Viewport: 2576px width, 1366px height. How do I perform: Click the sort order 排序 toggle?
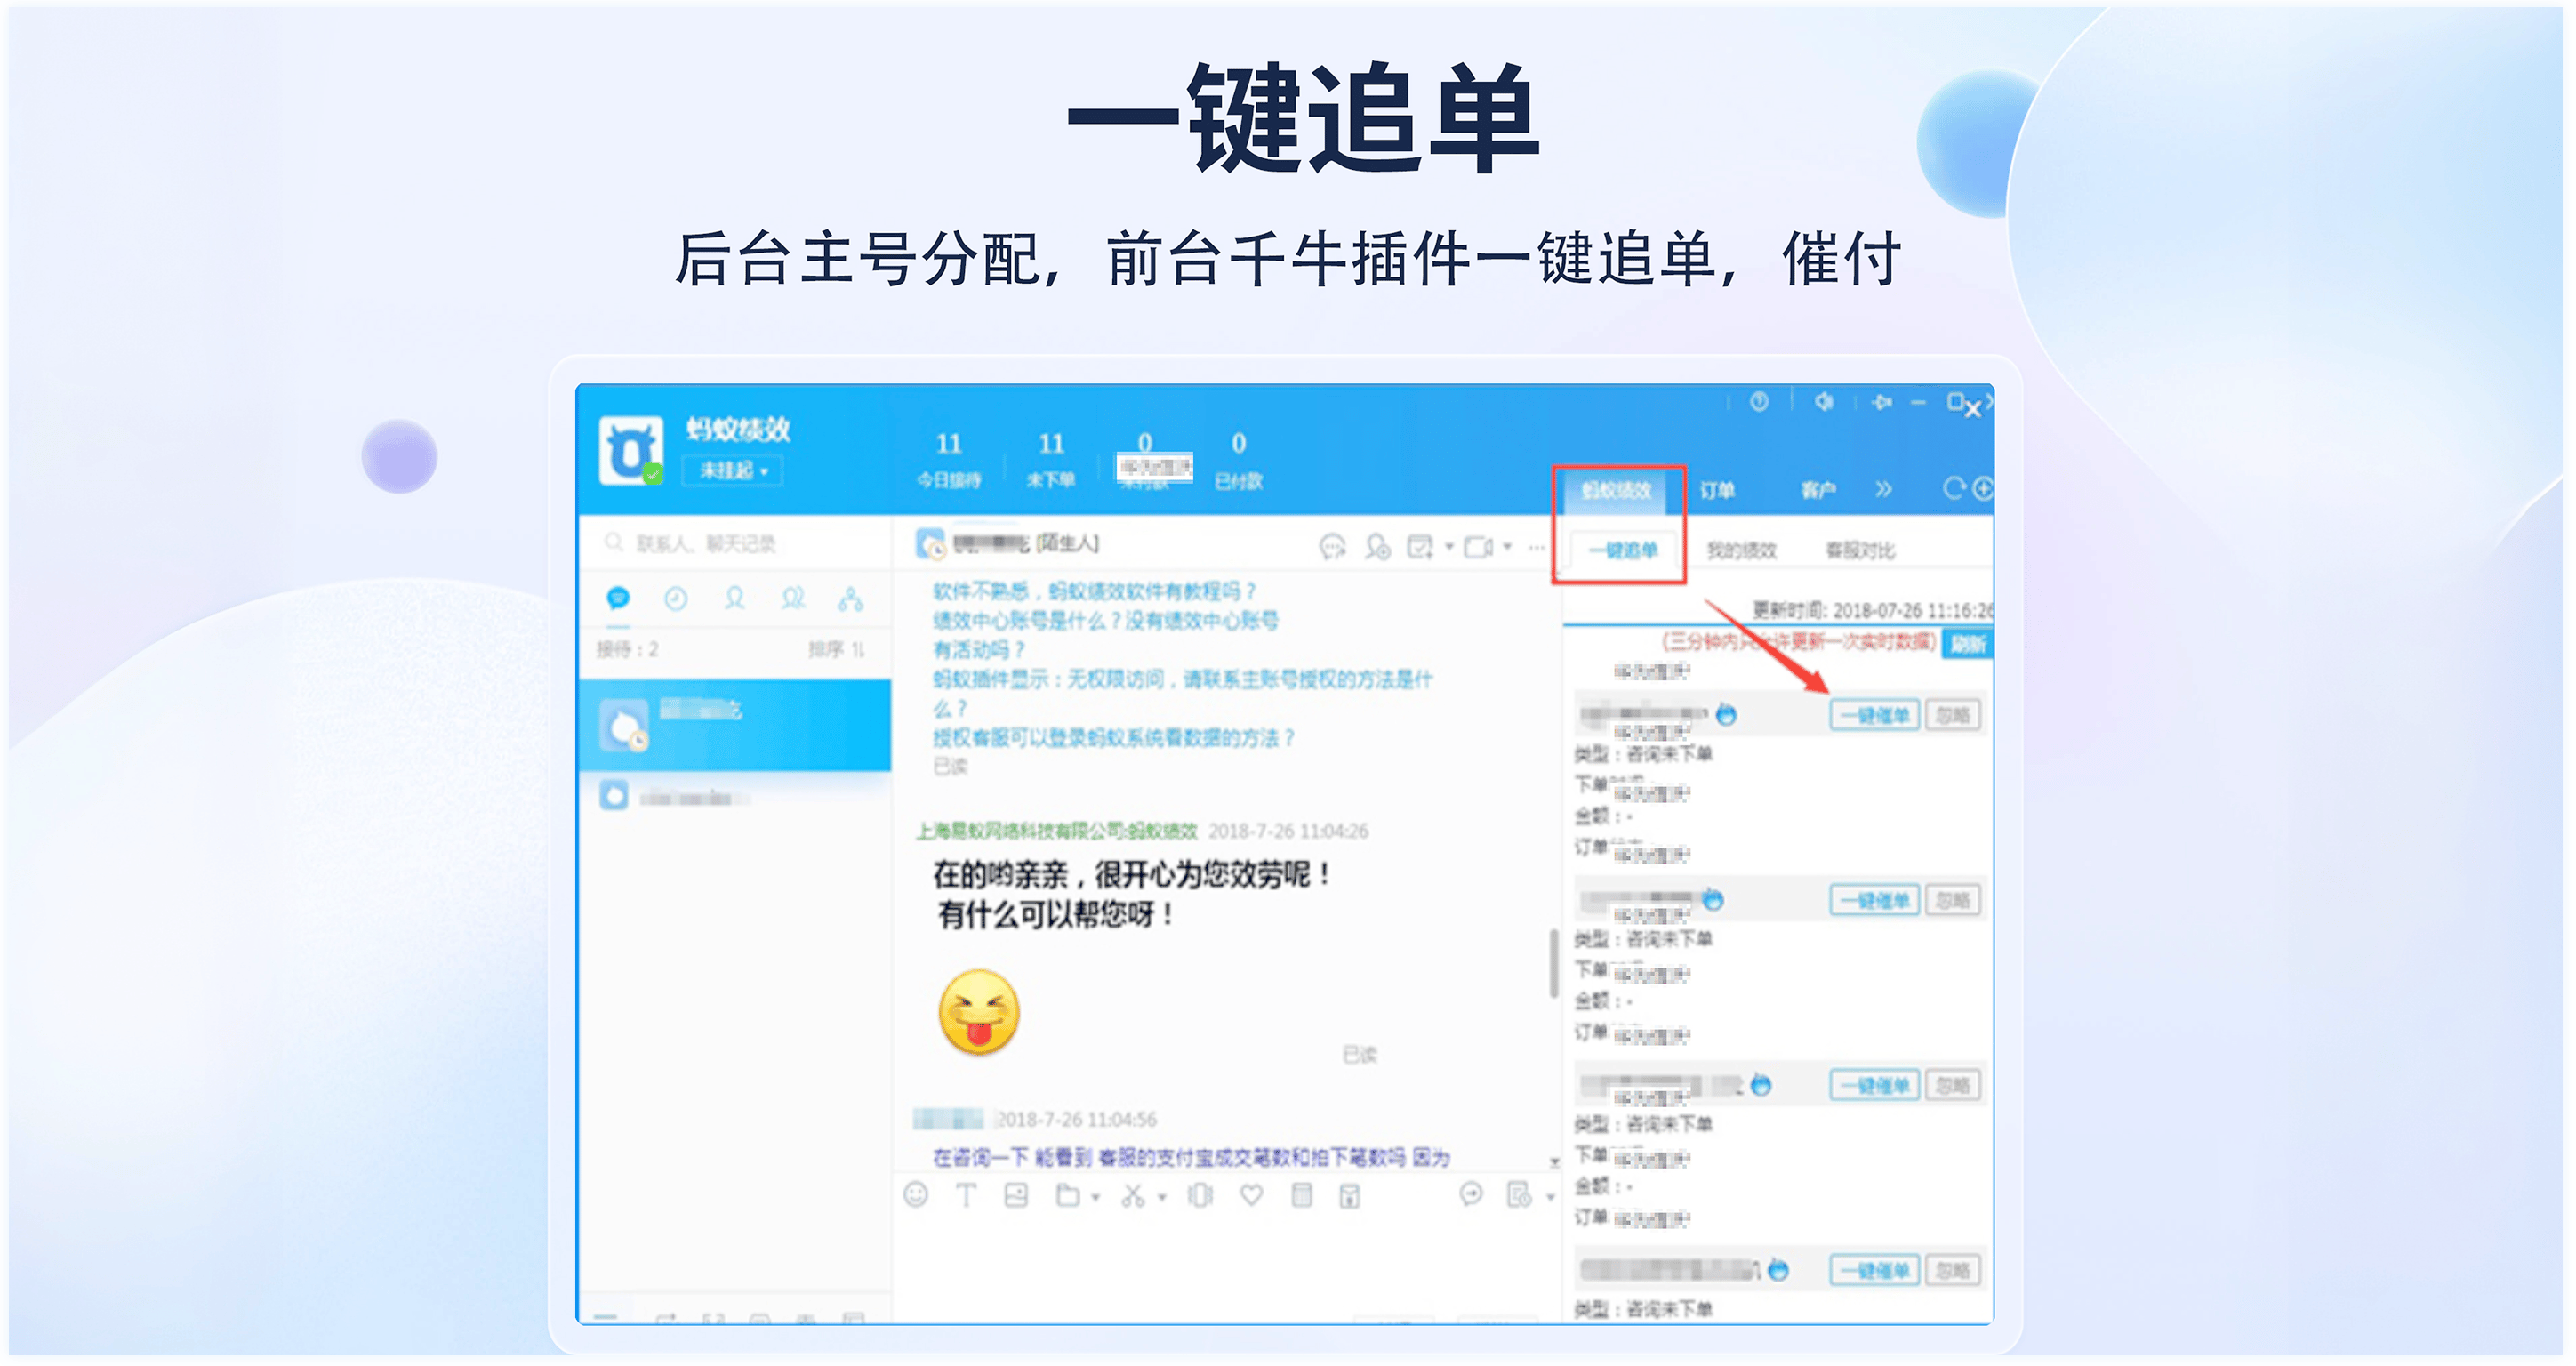(836, 650)
